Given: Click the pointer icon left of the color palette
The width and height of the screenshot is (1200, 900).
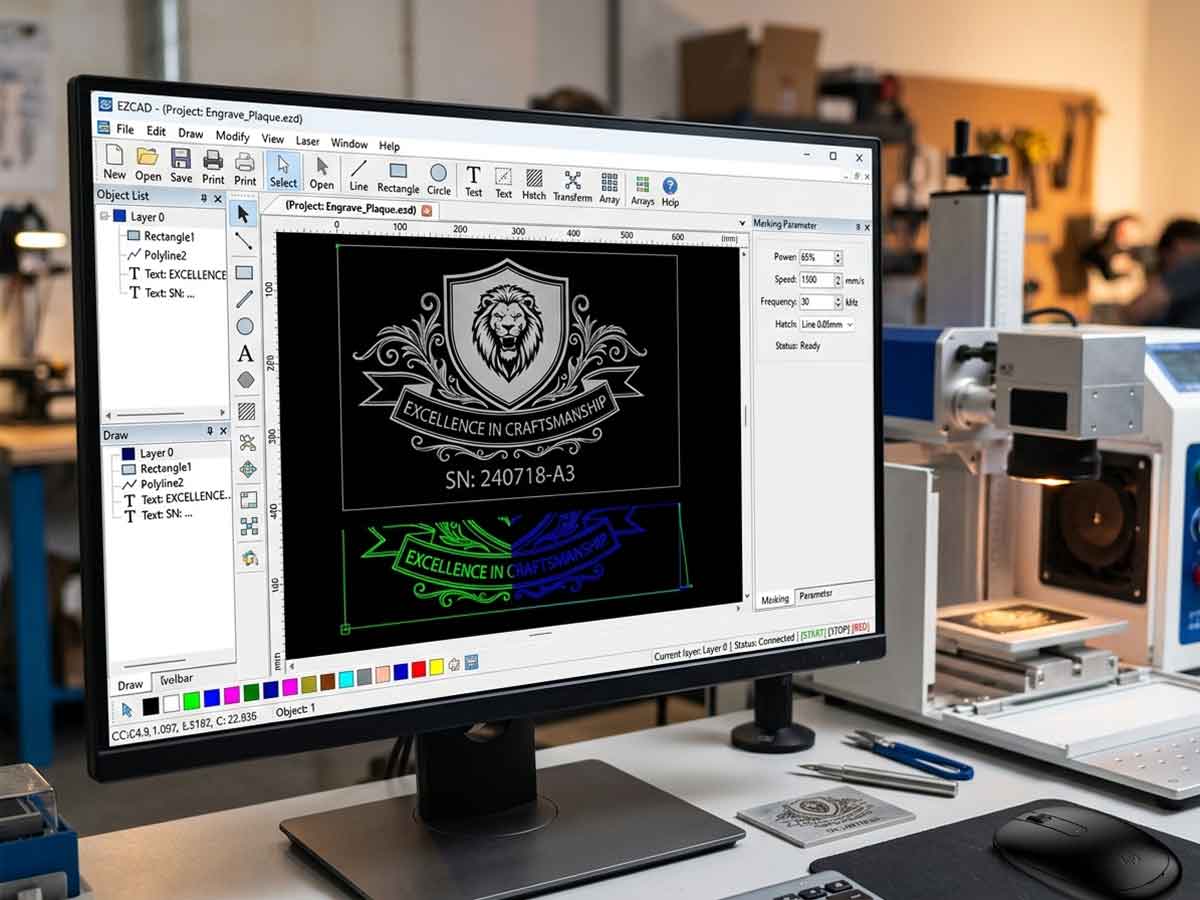Looking at the screenshot, I should click(x=127, y=708).
